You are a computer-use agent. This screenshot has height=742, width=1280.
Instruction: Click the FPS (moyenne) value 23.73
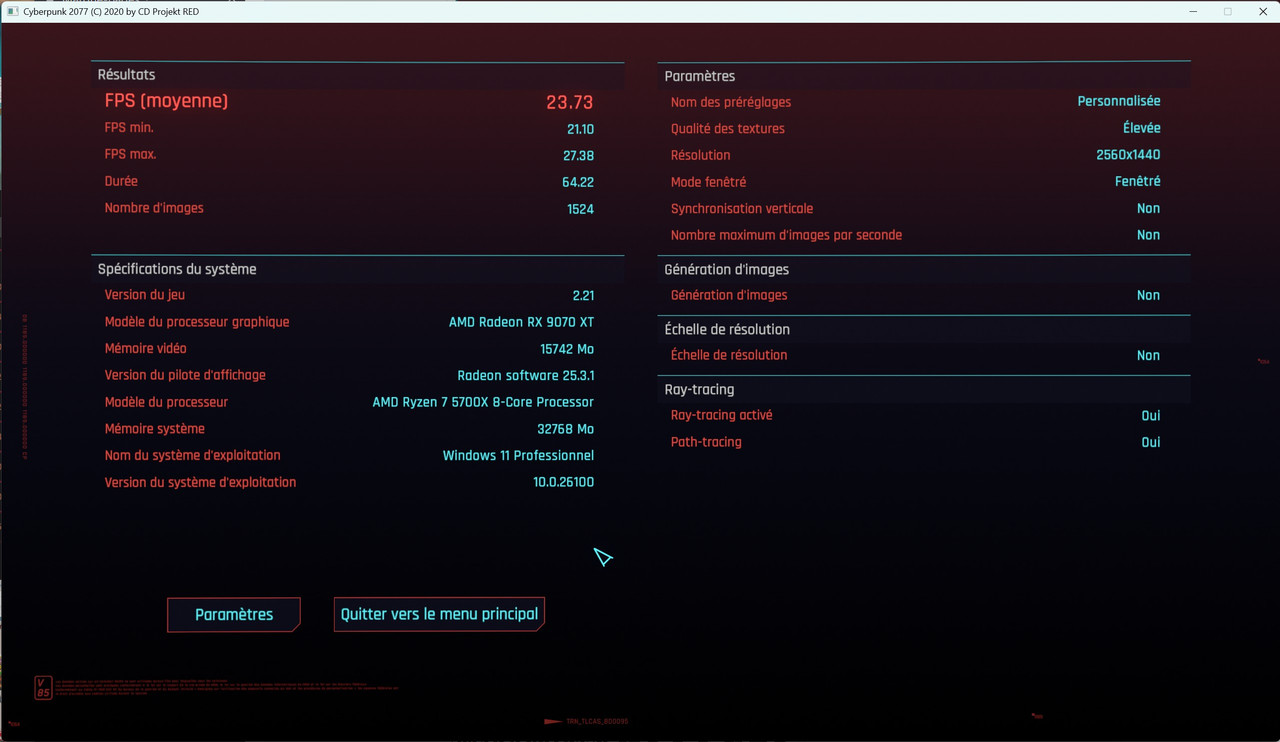pyautogui.click(x=570, y=102)
